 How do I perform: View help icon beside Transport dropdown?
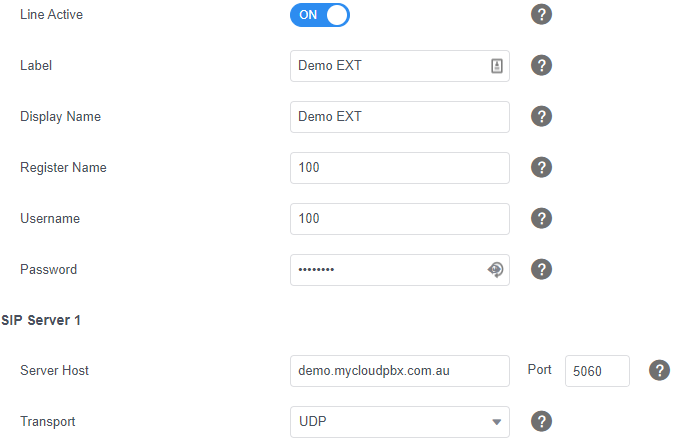(x=541, y=422)
